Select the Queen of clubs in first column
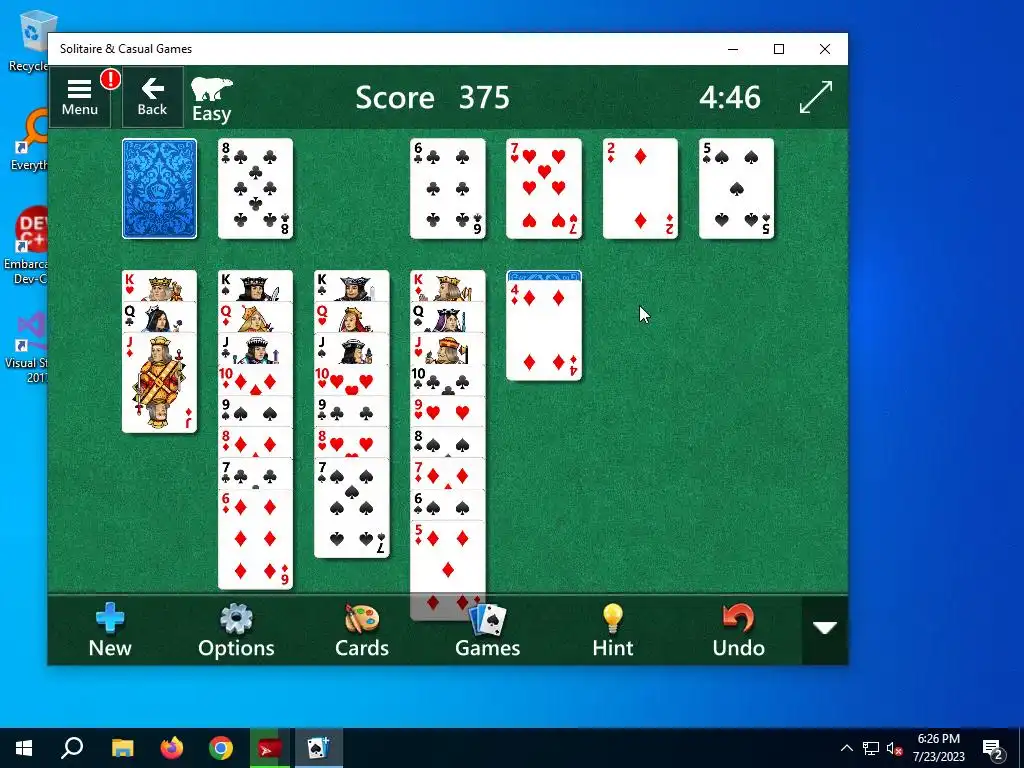The width and height of the screenshot is (1024, 768). tap(159, 317)
